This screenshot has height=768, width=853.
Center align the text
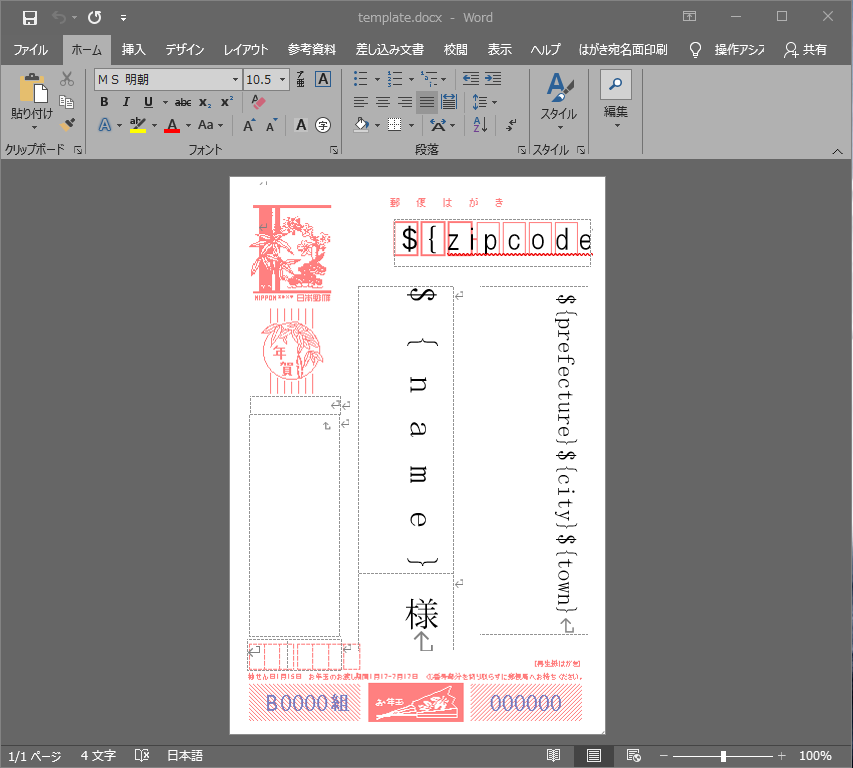click(x=383, y=102)
